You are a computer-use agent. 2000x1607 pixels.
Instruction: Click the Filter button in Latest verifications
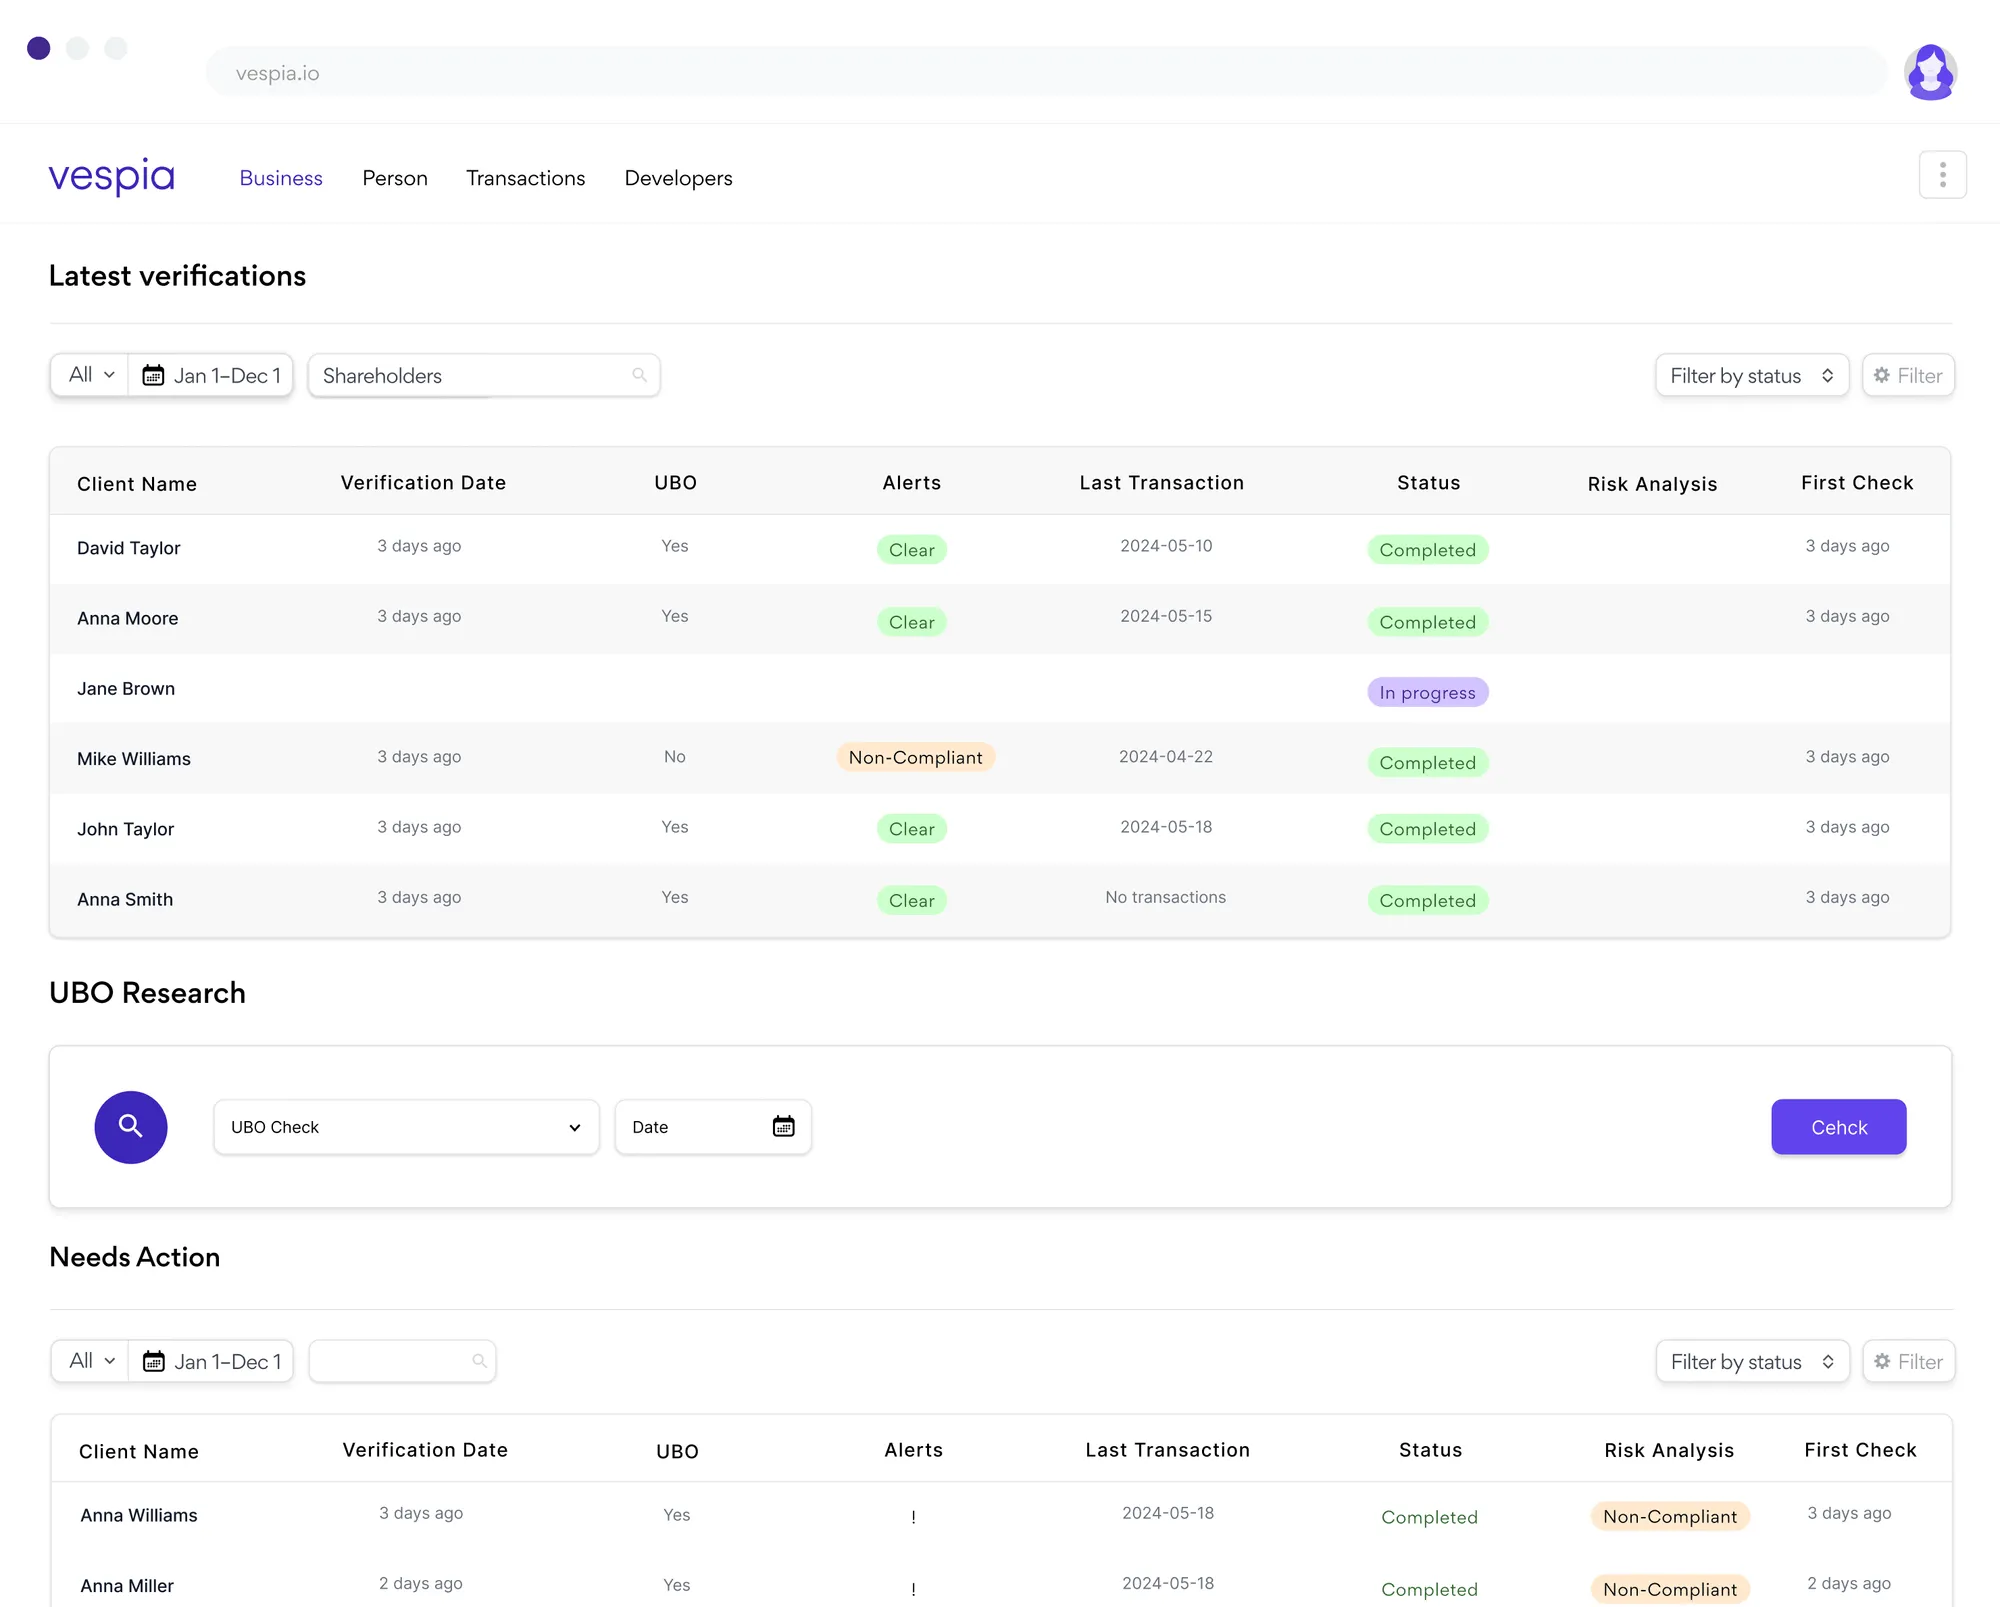coord(1908,375)
